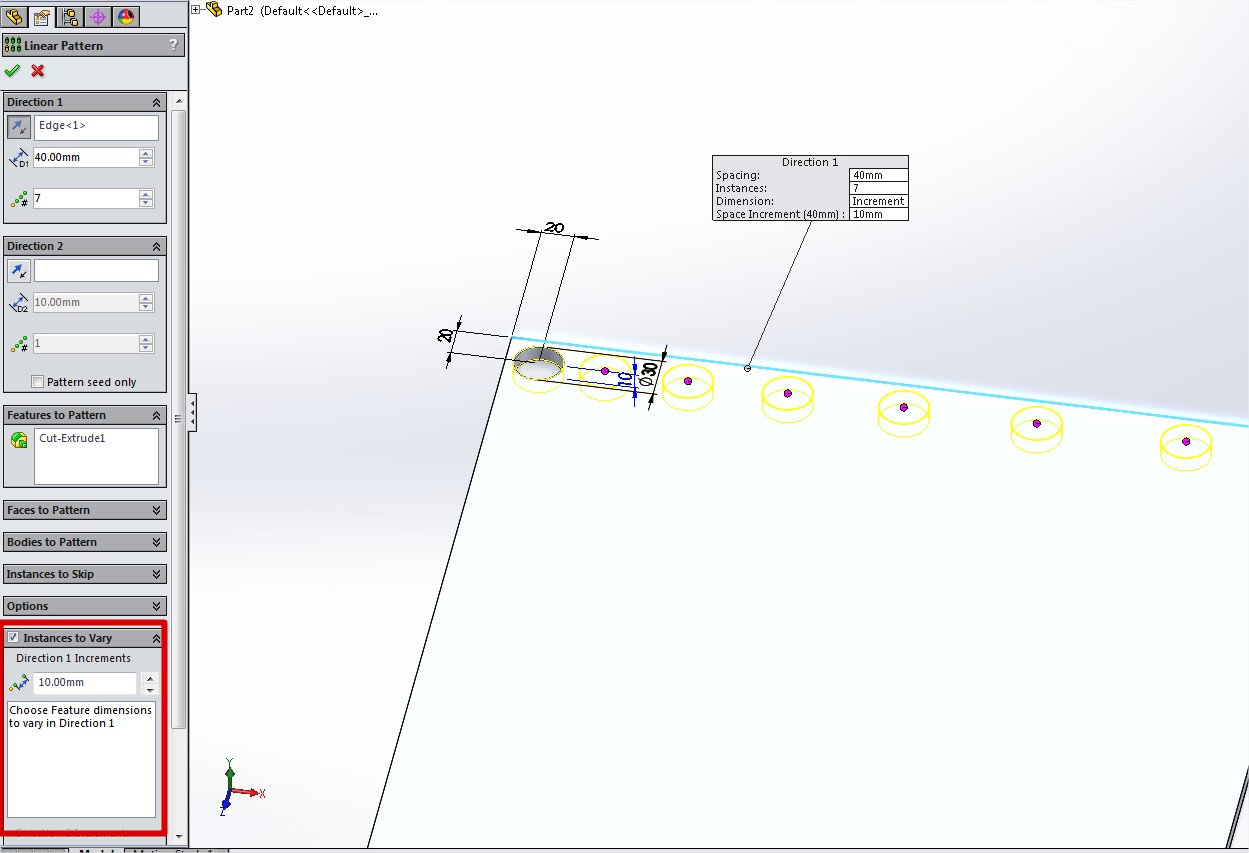Select Cut-Extrude1 in Features to Pattern

click(72, 438)
